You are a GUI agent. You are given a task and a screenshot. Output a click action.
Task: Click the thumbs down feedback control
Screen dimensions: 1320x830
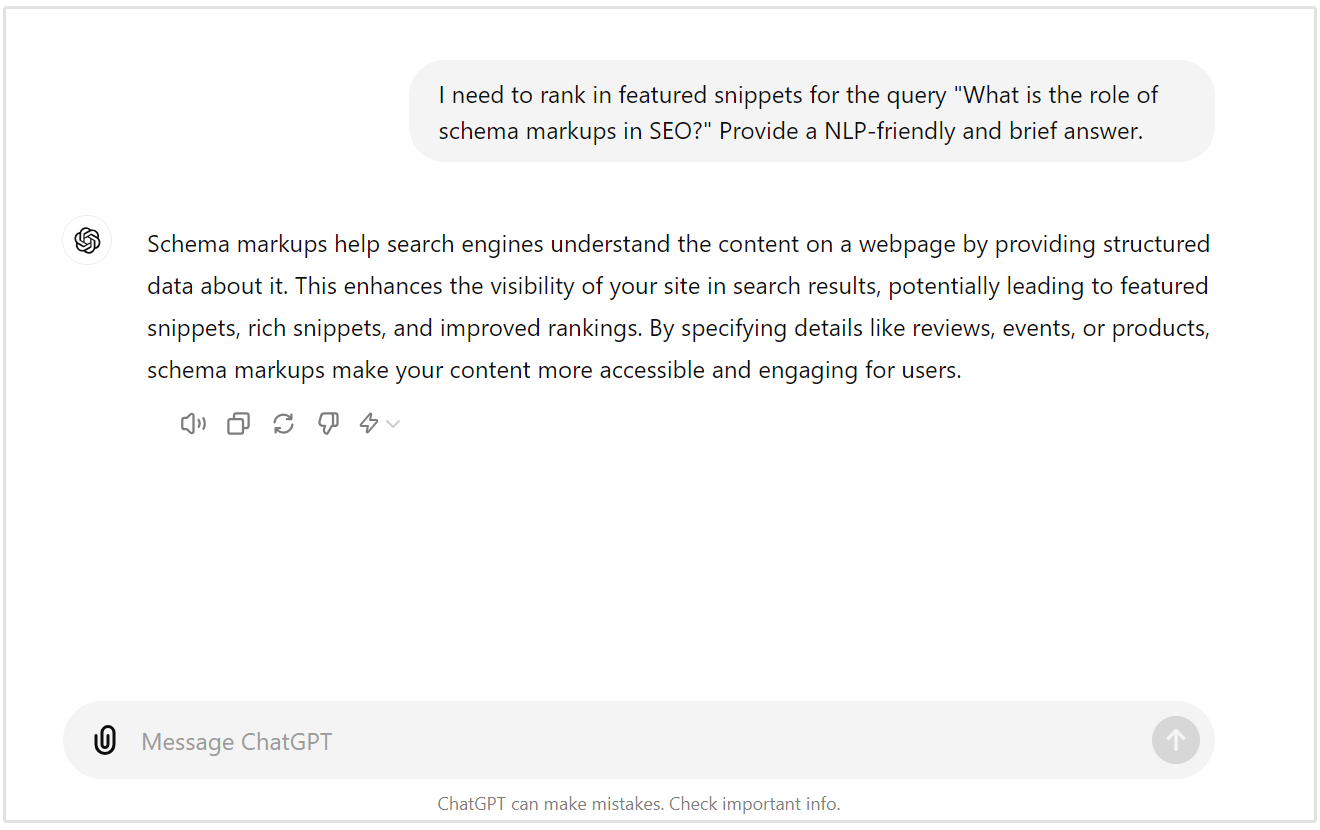pos(327,423)
